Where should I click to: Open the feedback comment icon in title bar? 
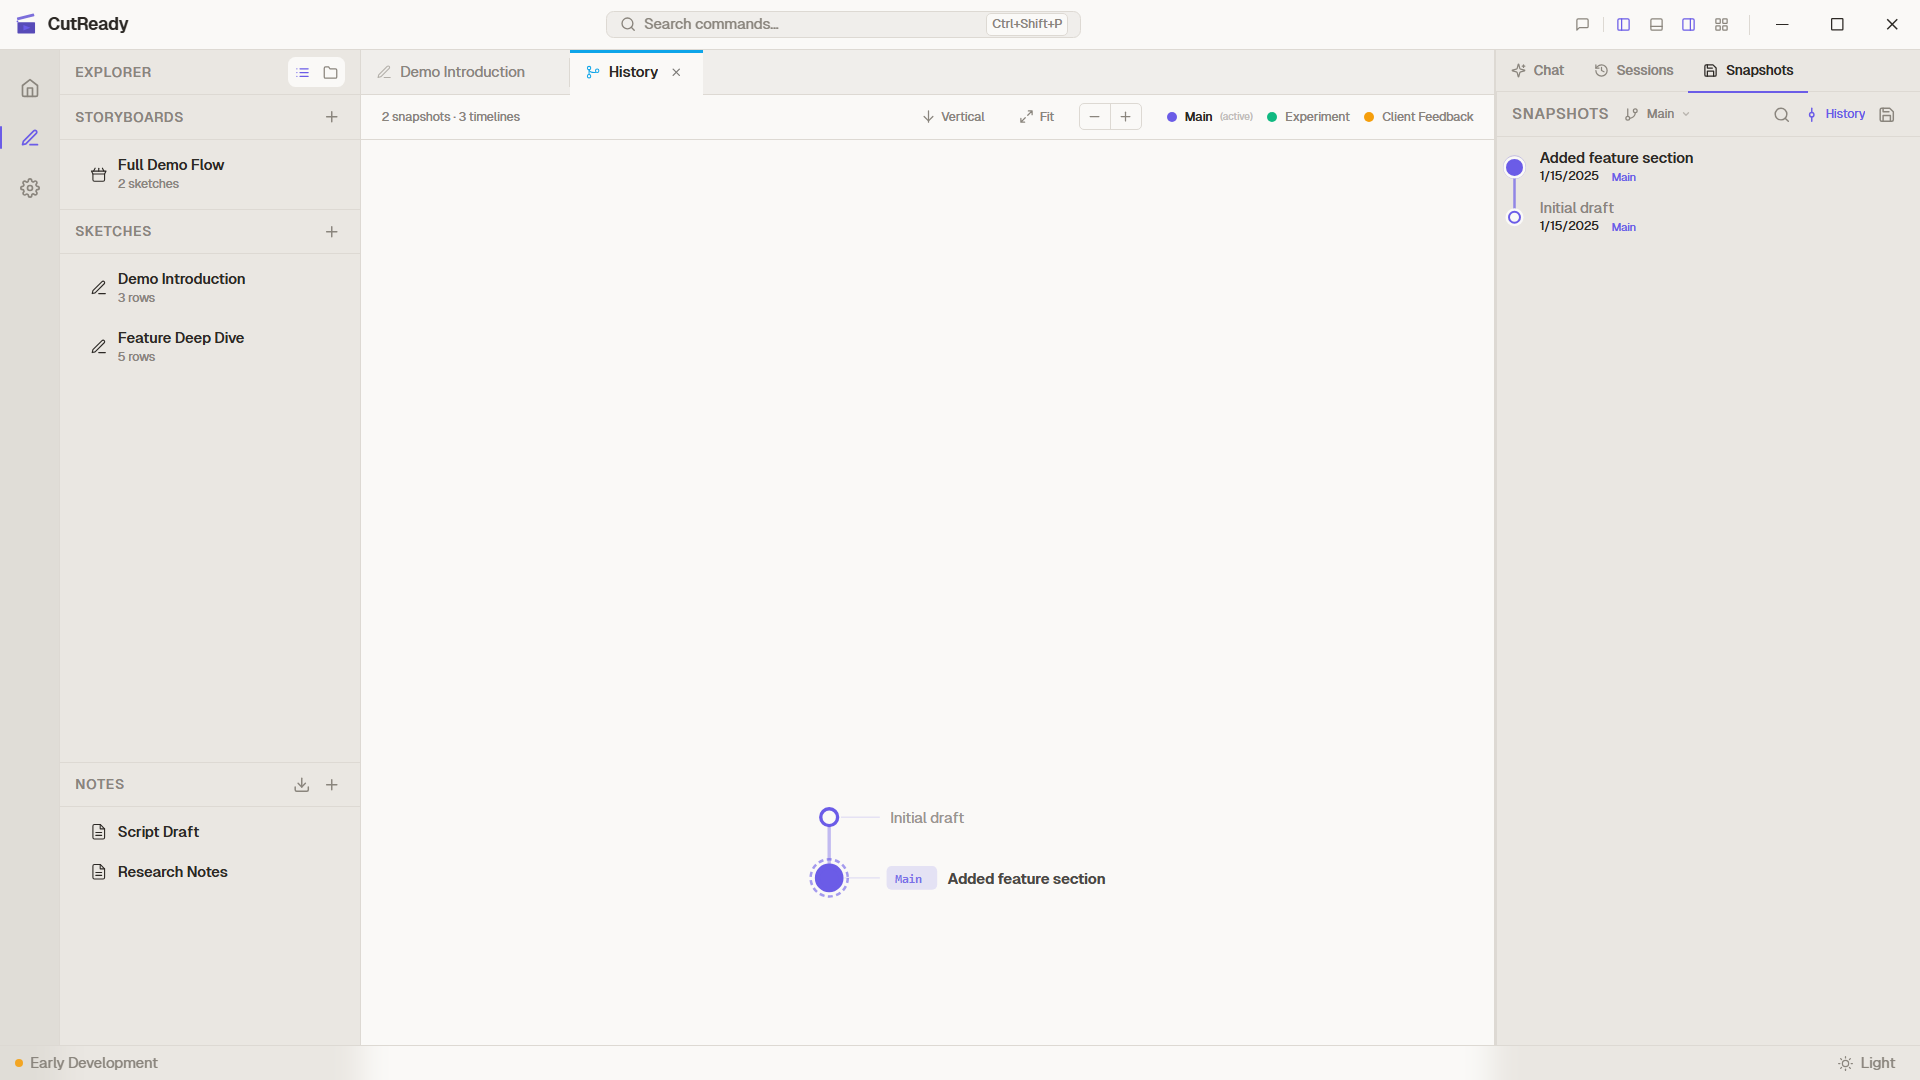coord(1582,24)
